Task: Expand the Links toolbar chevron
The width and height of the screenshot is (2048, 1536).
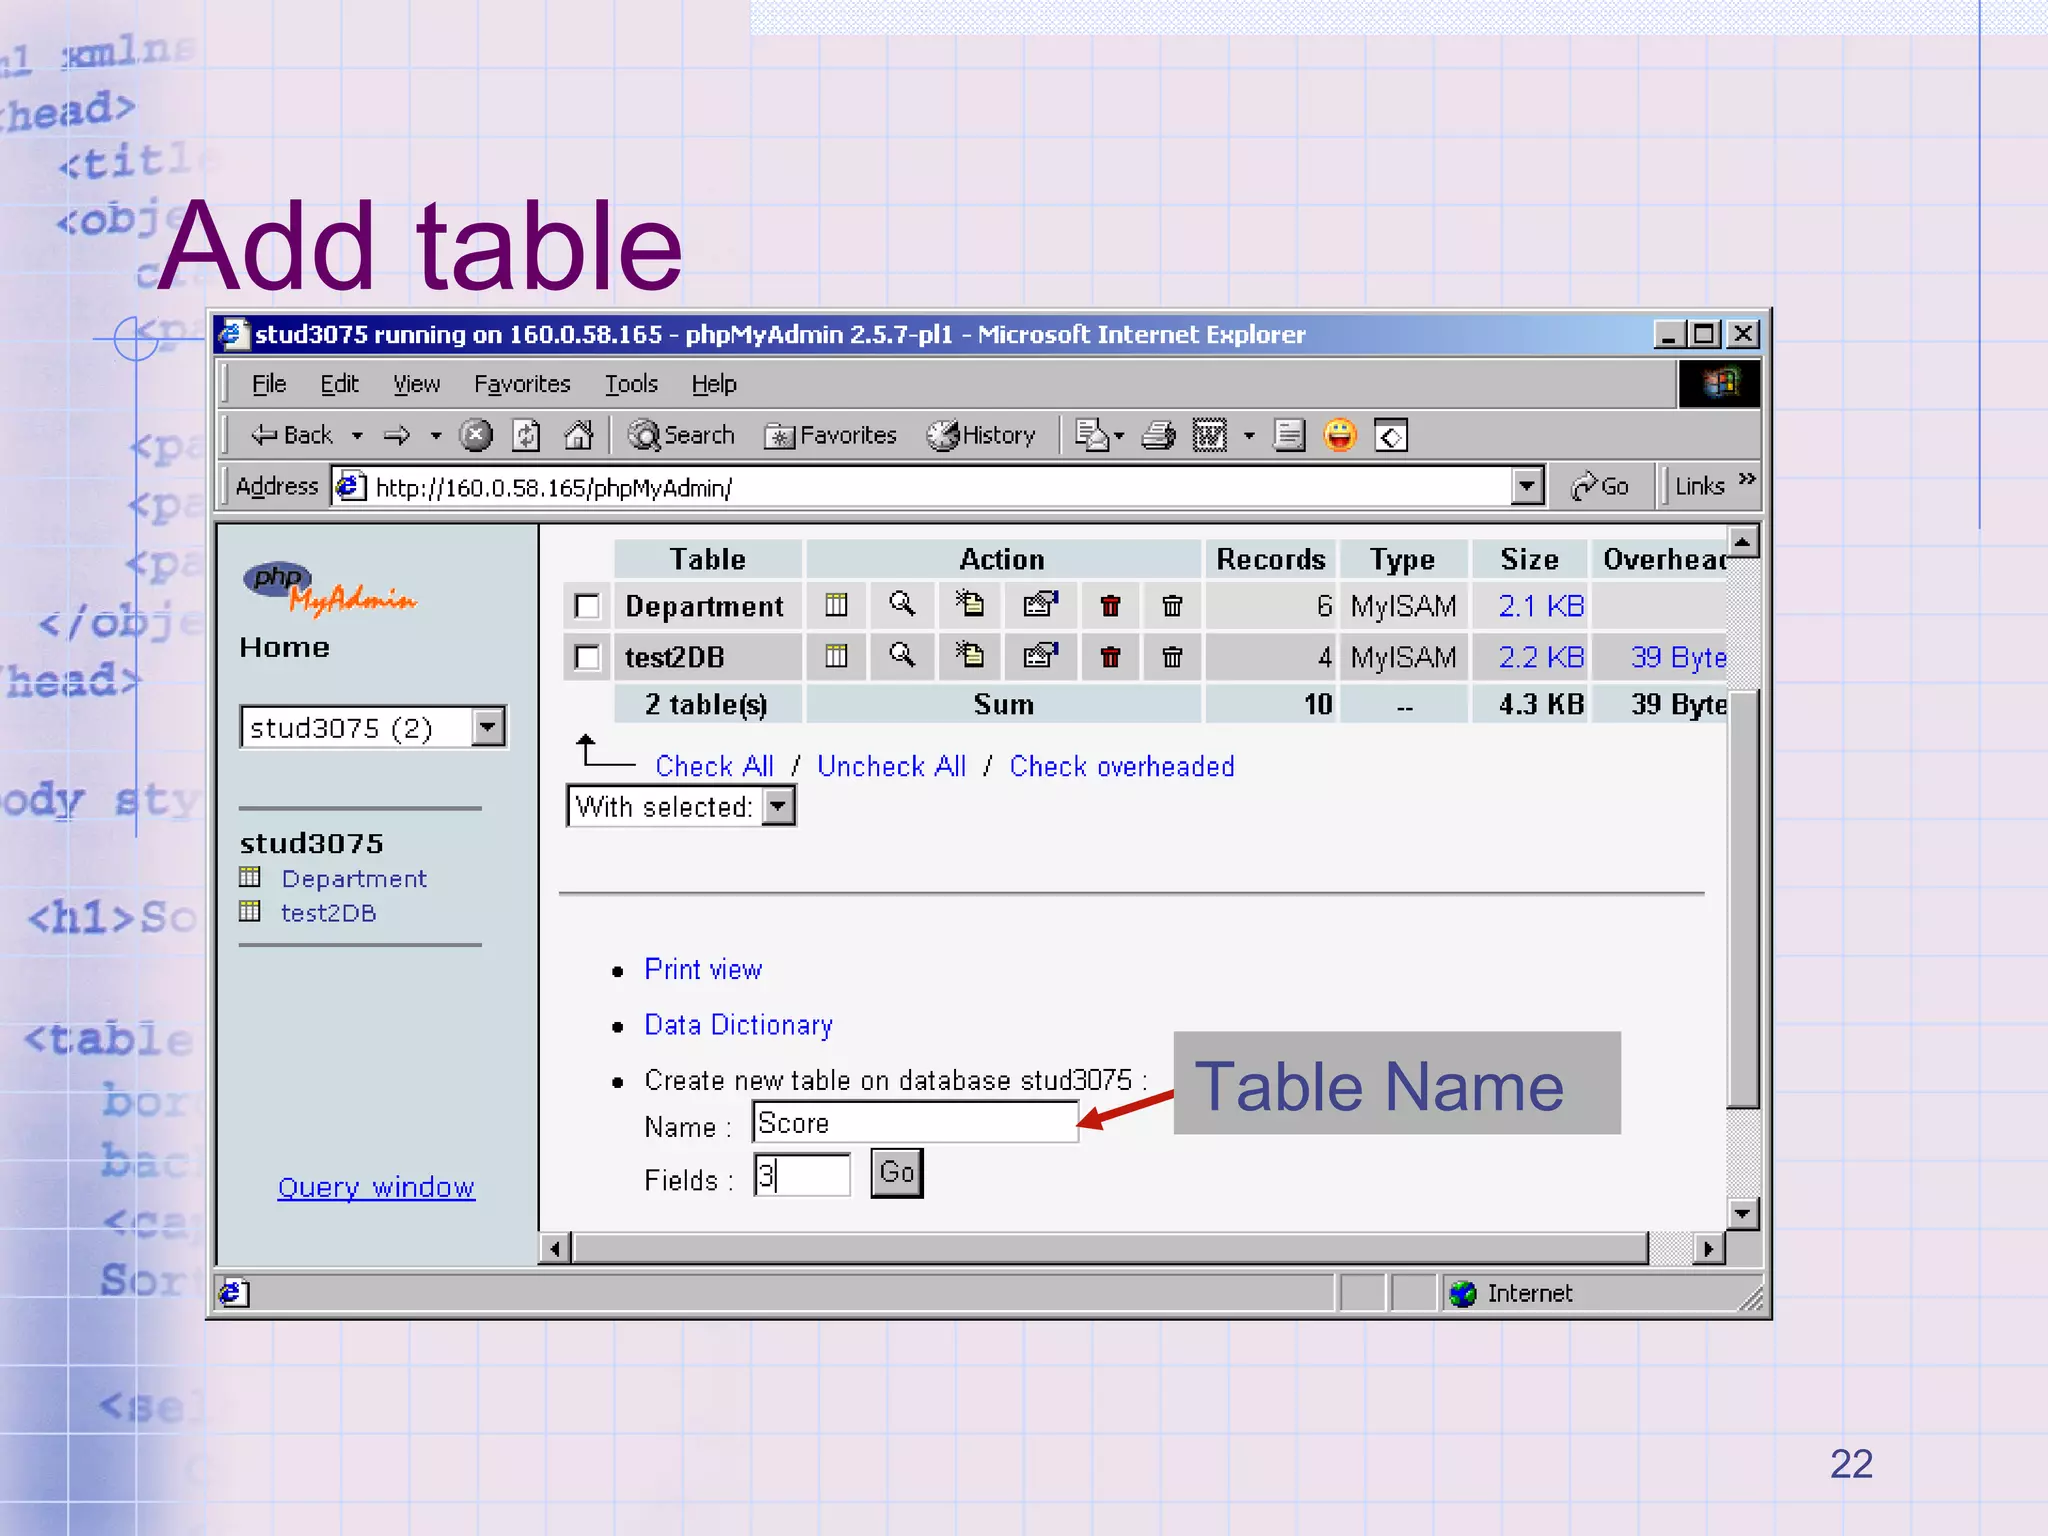Action: pos(1747,478)
